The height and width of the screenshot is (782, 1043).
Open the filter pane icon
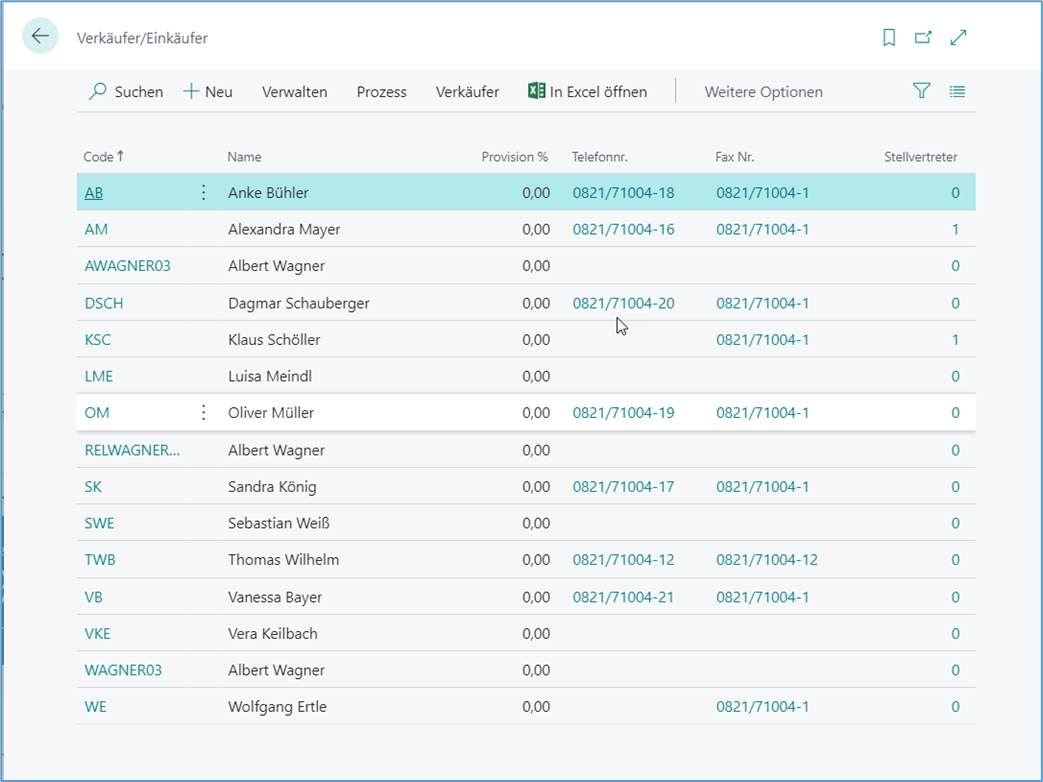point(922,91)
